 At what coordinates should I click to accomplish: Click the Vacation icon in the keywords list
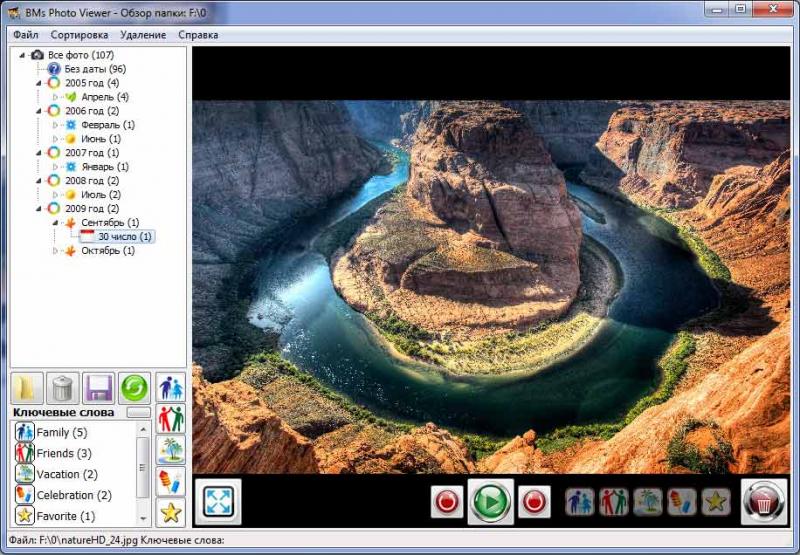(24, 474)
